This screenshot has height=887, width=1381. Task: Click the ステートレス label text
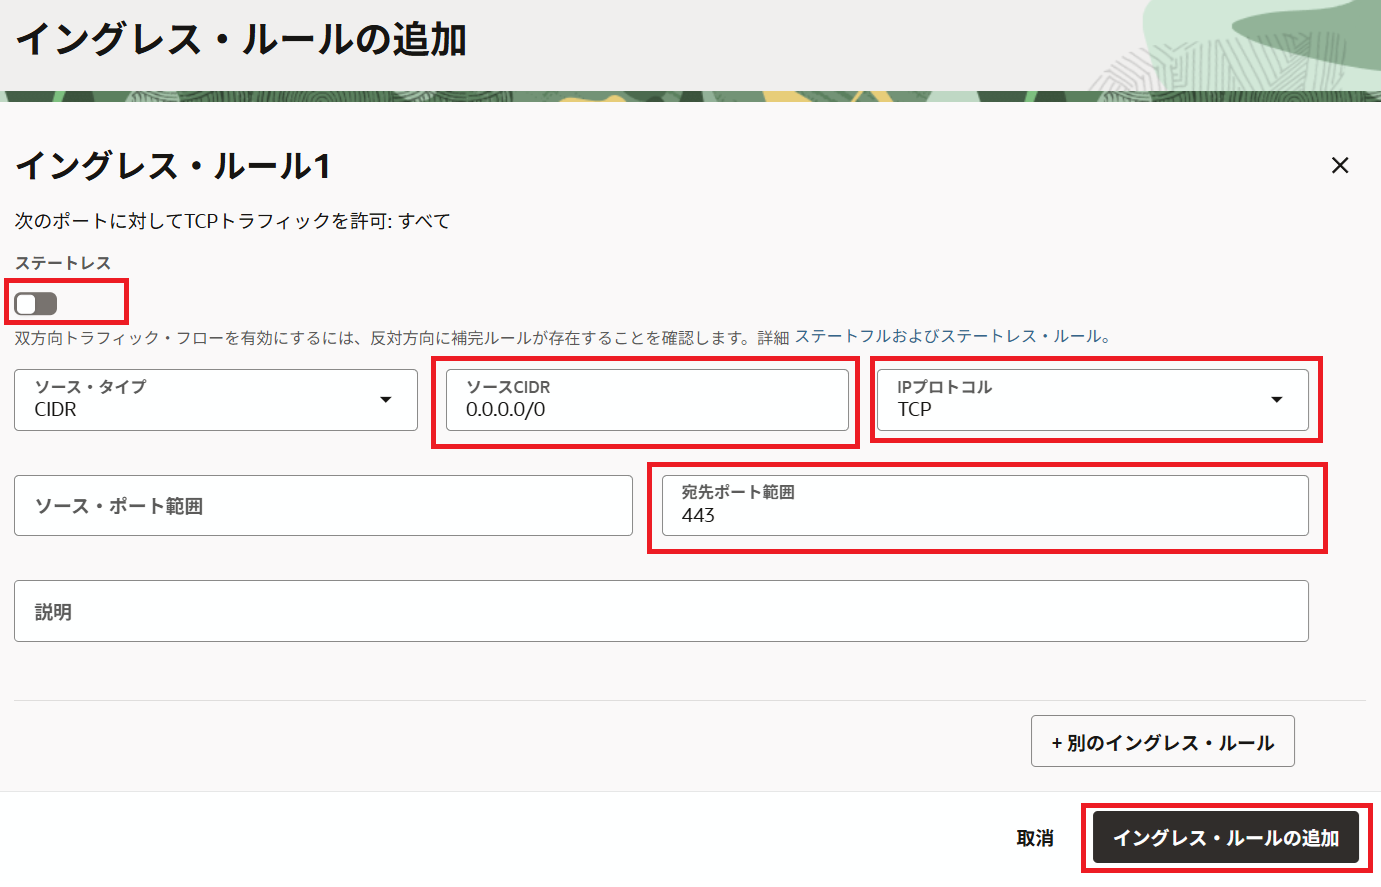(x=63, y=263)
